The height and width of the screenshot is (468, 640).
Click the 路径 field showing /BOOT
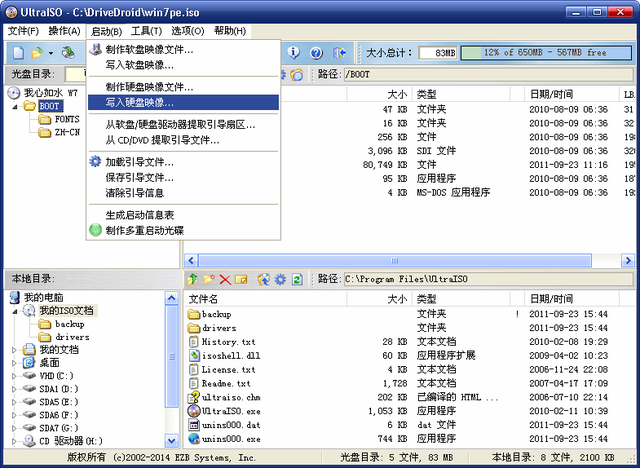click(x=488, y=74)
